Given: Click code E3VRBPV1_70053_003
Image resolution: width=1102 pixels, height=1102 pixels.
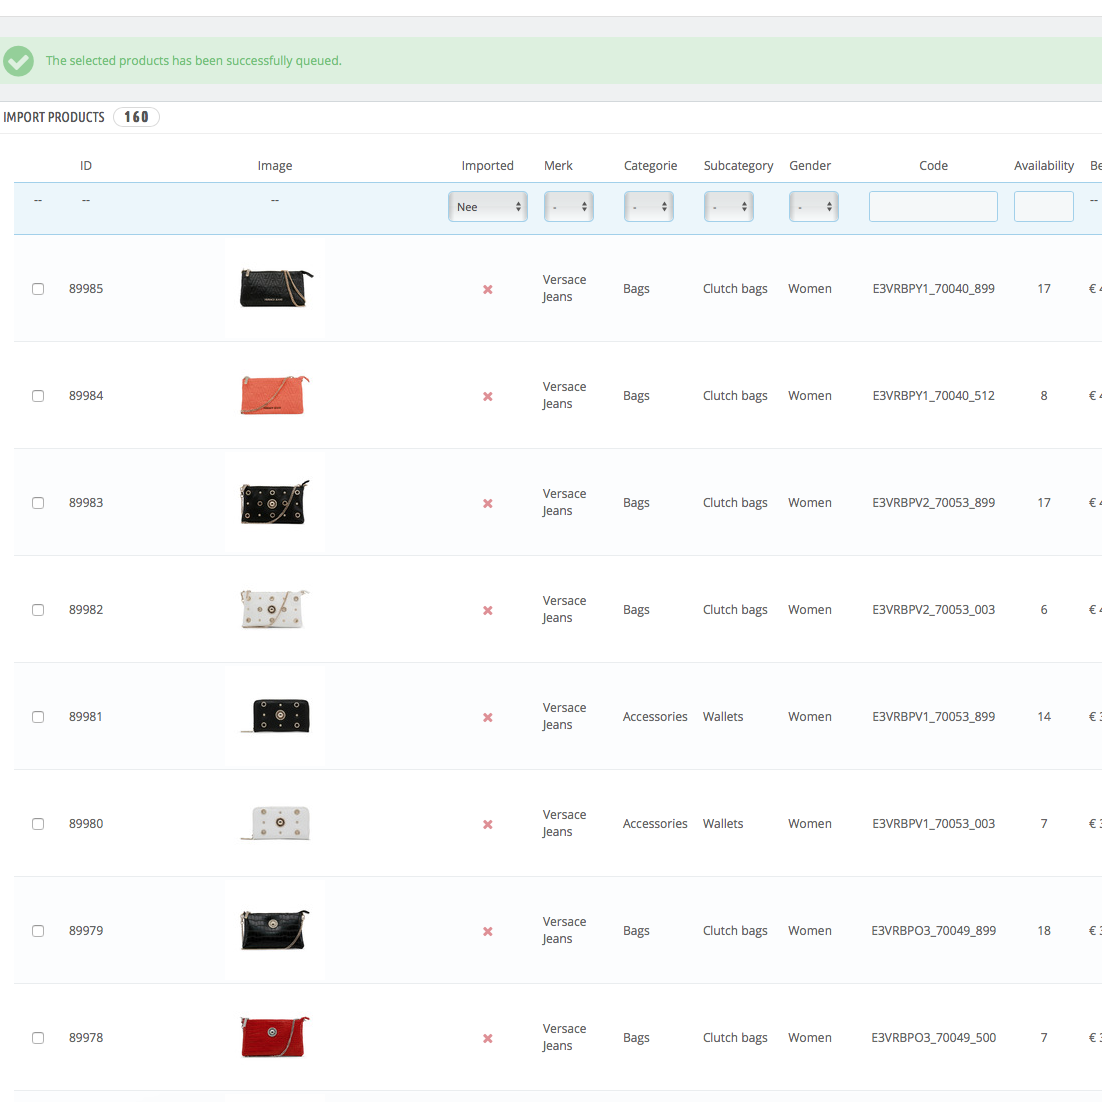Looking at the screenshot, I should tap(933, 823).
